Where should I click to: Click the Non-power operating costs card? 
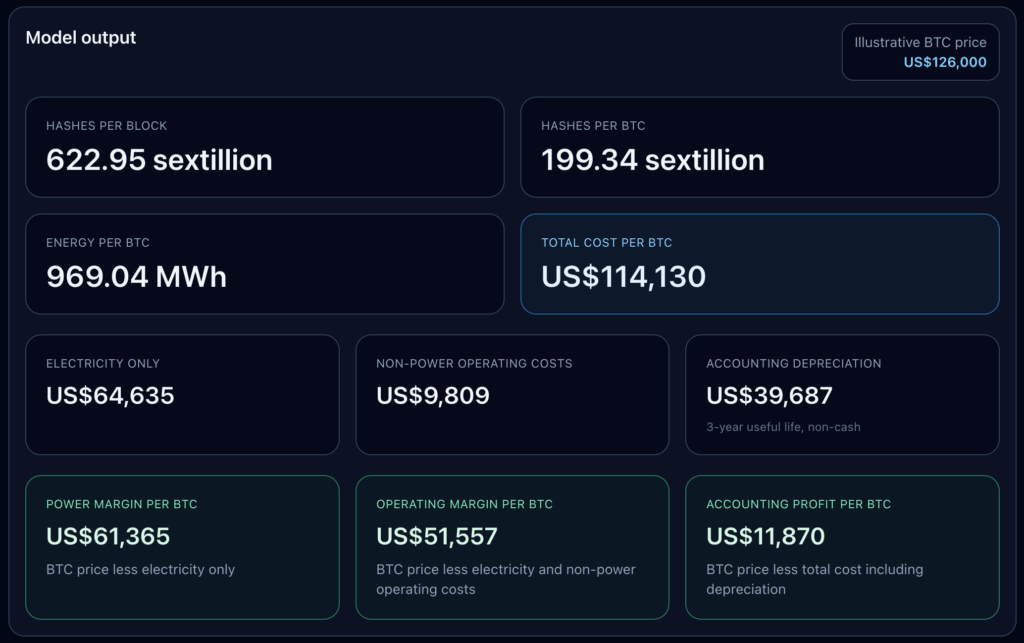512,394
